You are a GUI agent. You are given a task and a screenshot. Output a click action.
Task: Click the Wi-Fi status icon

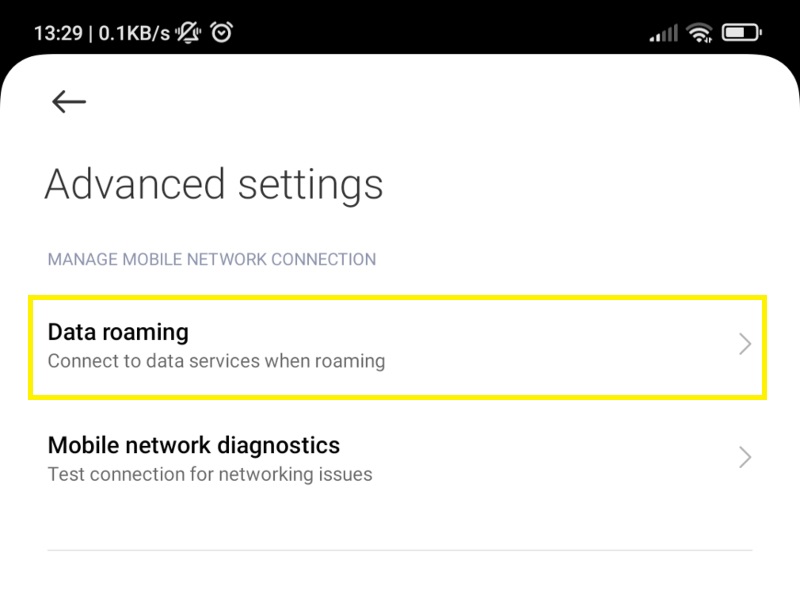click(700, 33)
